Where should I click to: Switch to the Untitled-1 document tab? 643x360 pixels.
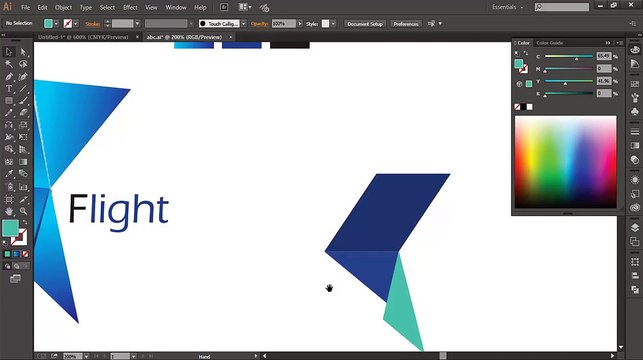tap(83, 37)
